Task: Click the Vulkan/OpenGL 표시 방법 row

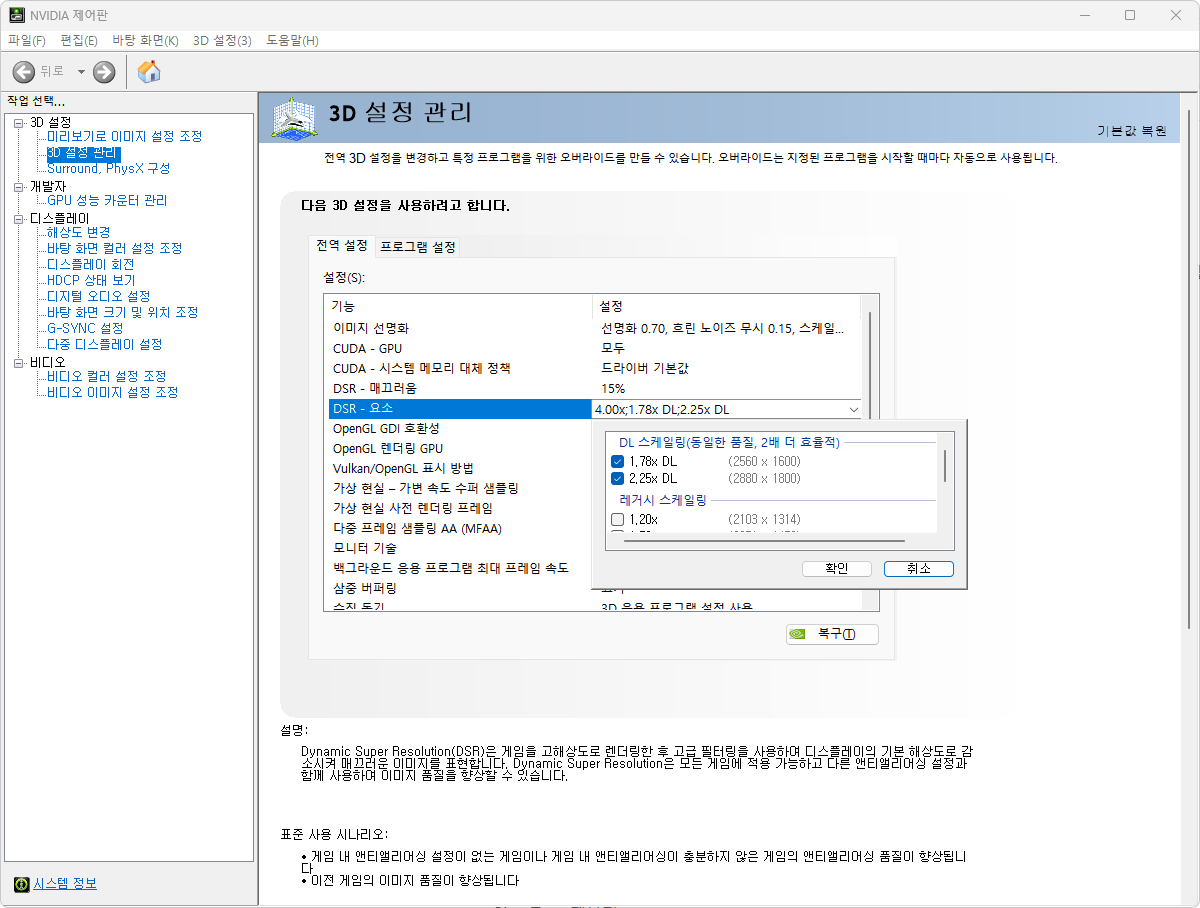Action: [460, 468]
